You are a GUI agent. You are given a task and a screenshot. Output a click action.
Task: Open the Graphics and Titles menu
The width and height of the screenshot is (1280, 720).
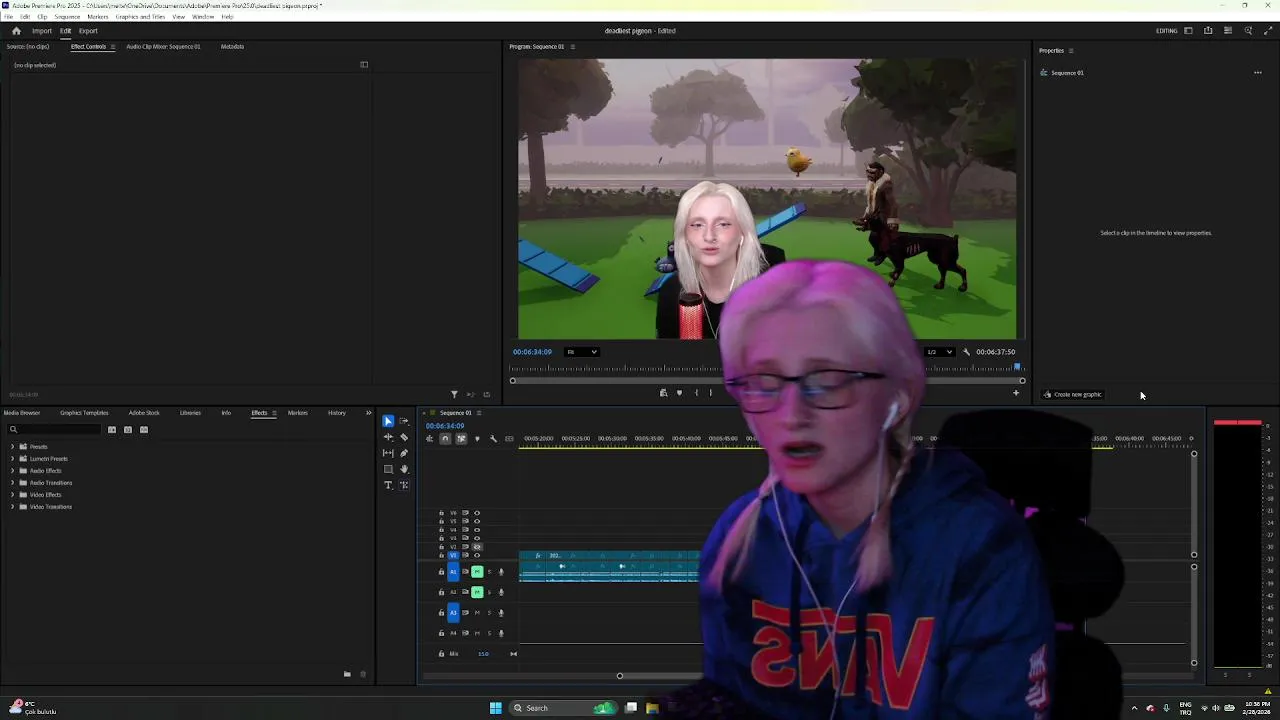click(140, 17)
